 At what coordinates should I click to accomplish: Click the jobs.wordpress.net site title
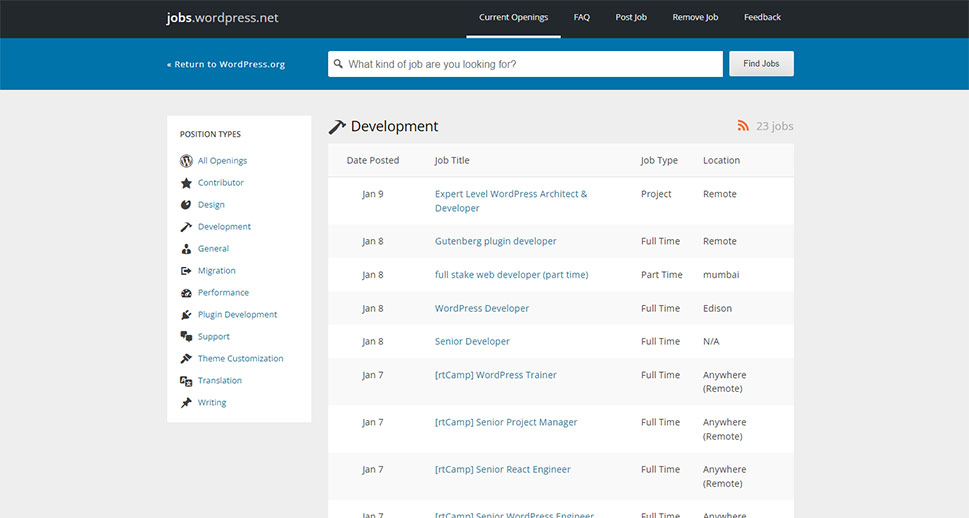pyautogui.click(x=222, y=18)
